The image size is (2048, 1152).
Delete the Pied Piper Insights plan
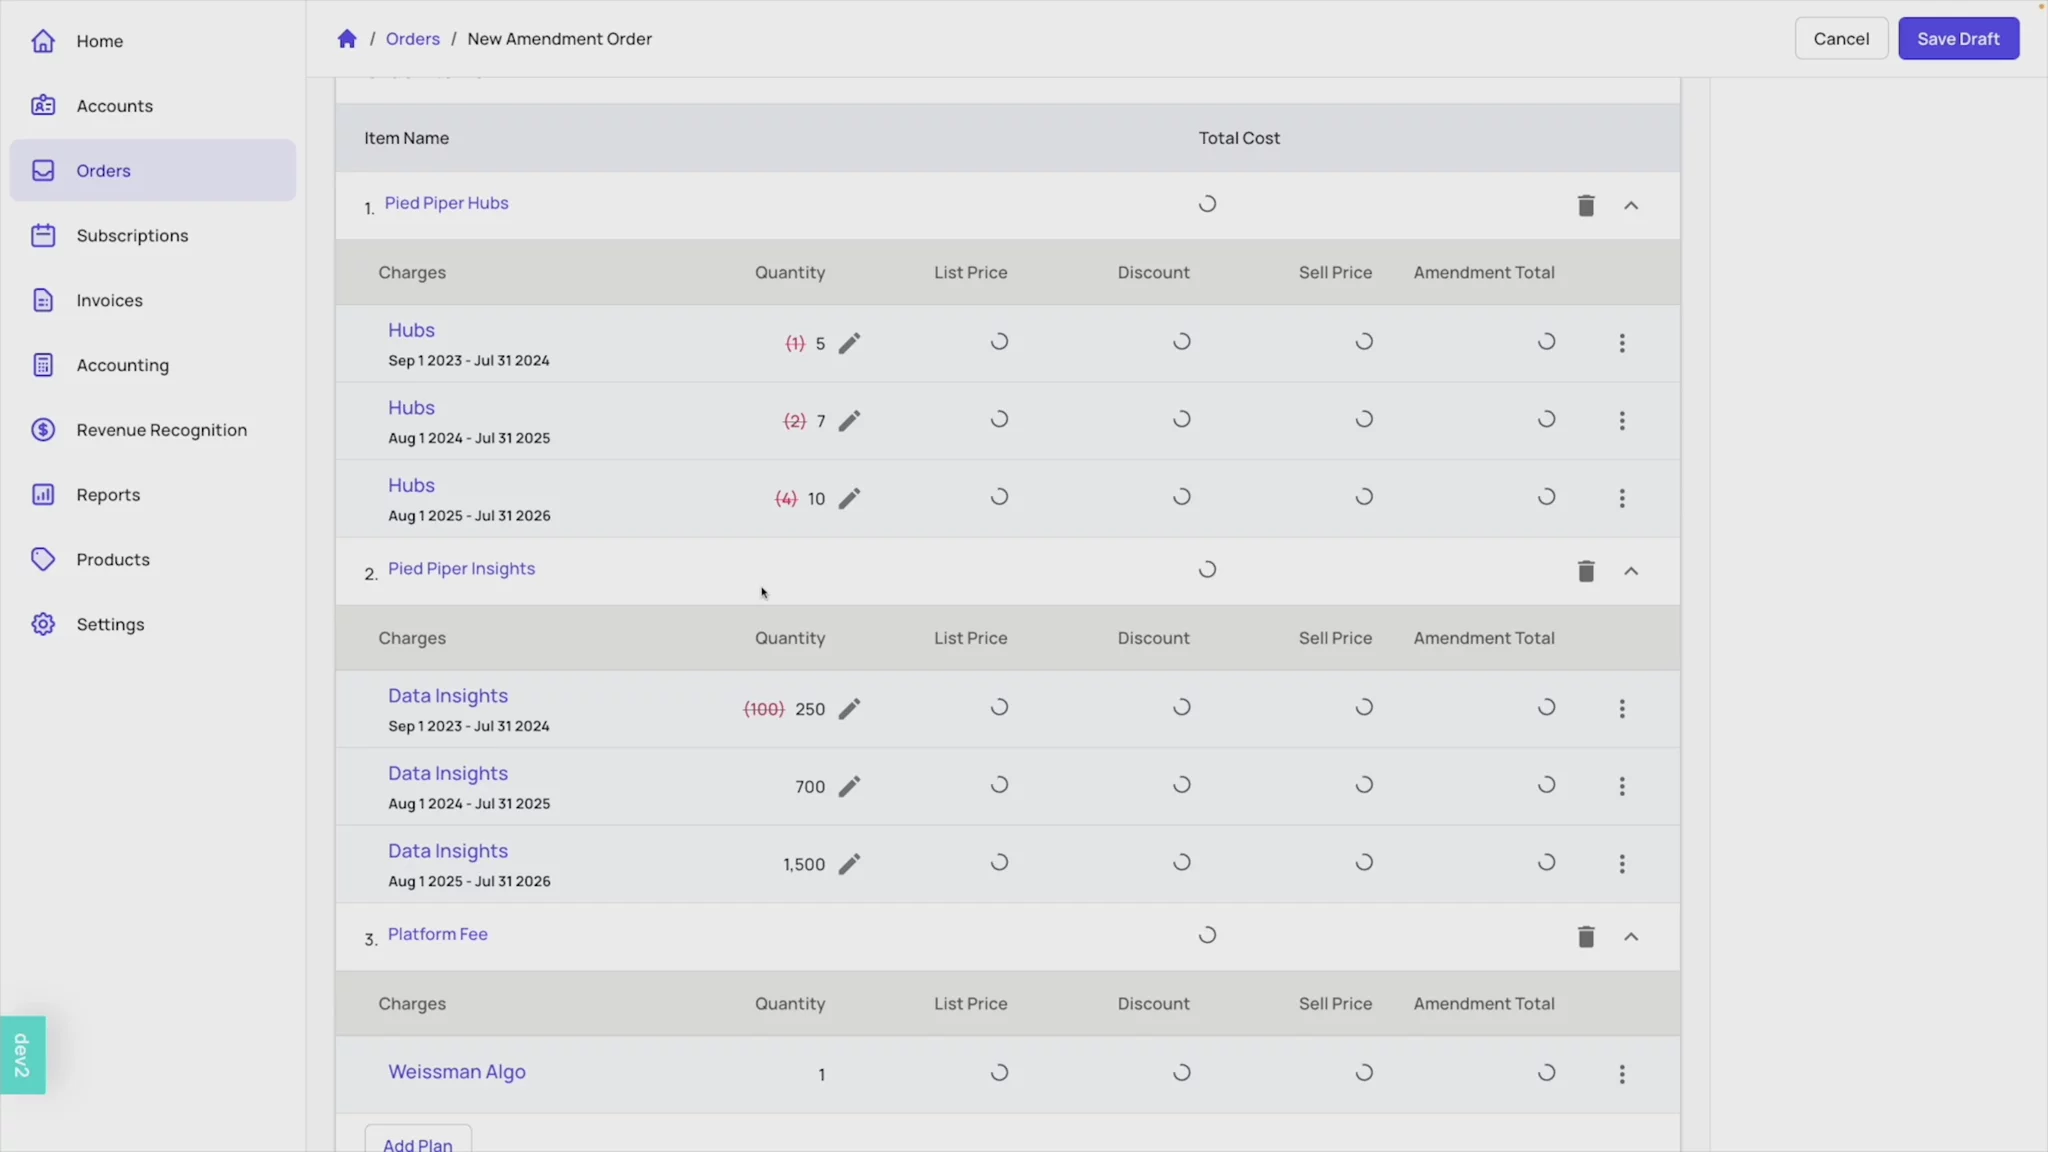1586,571
